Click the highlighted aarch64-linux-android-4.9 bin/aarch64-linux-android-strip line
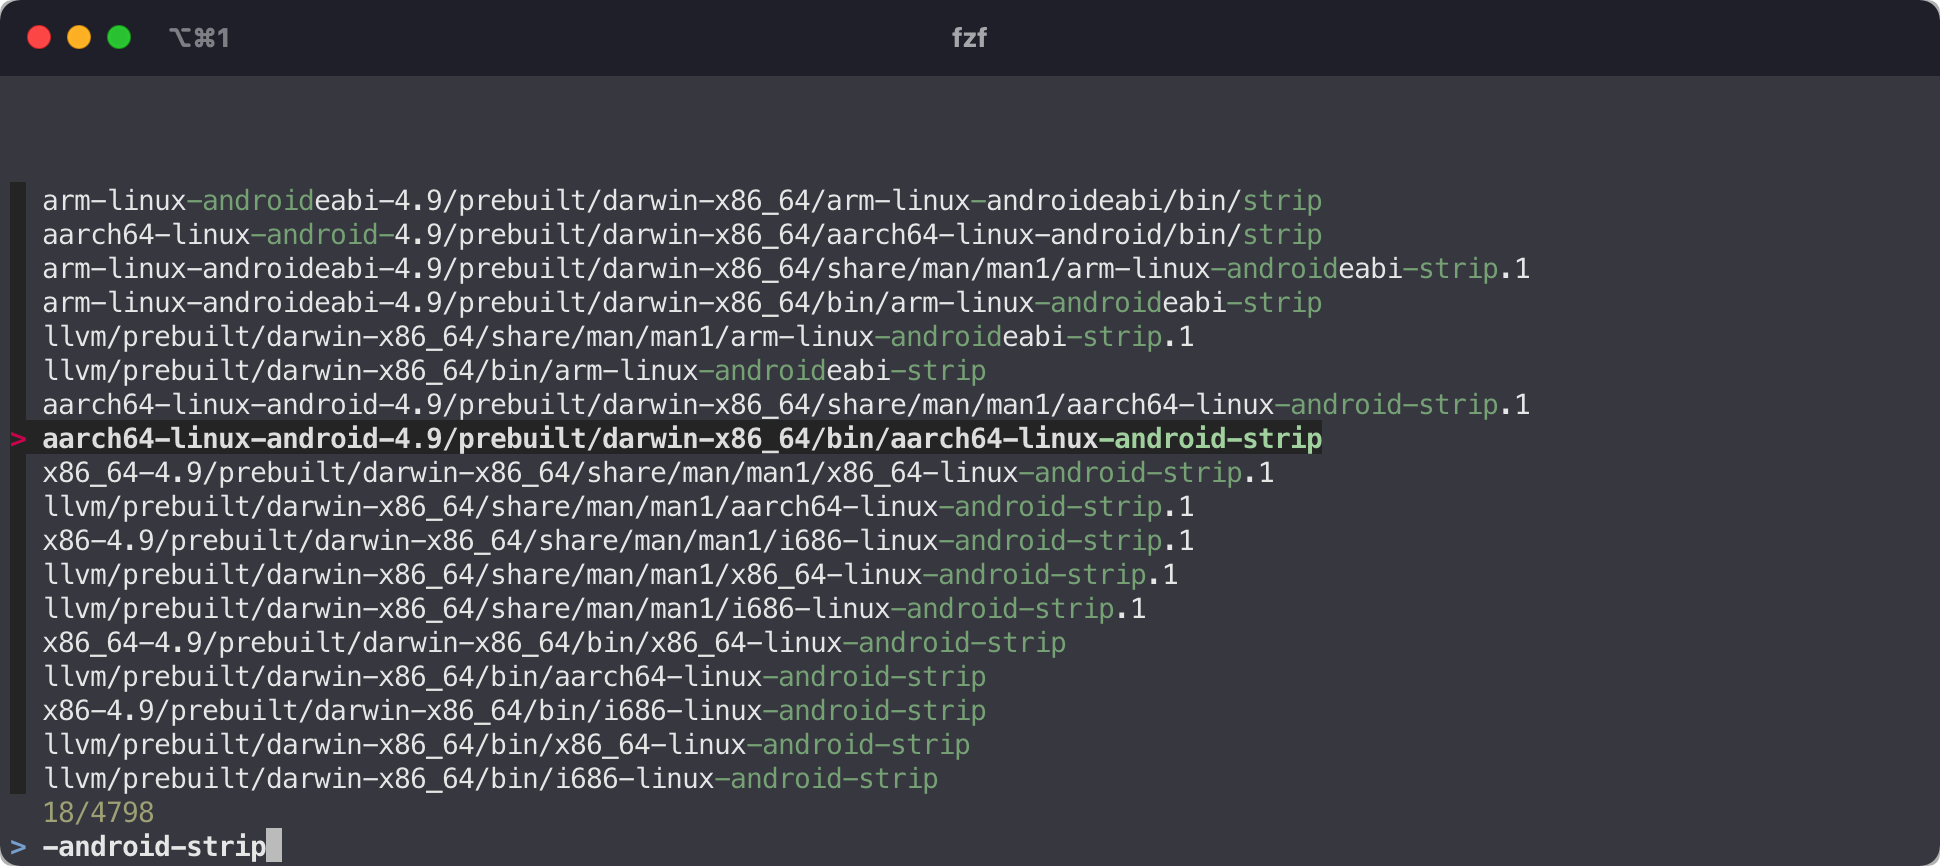The height and width of the screenshot is (866, 1940). tap(681, 439)
